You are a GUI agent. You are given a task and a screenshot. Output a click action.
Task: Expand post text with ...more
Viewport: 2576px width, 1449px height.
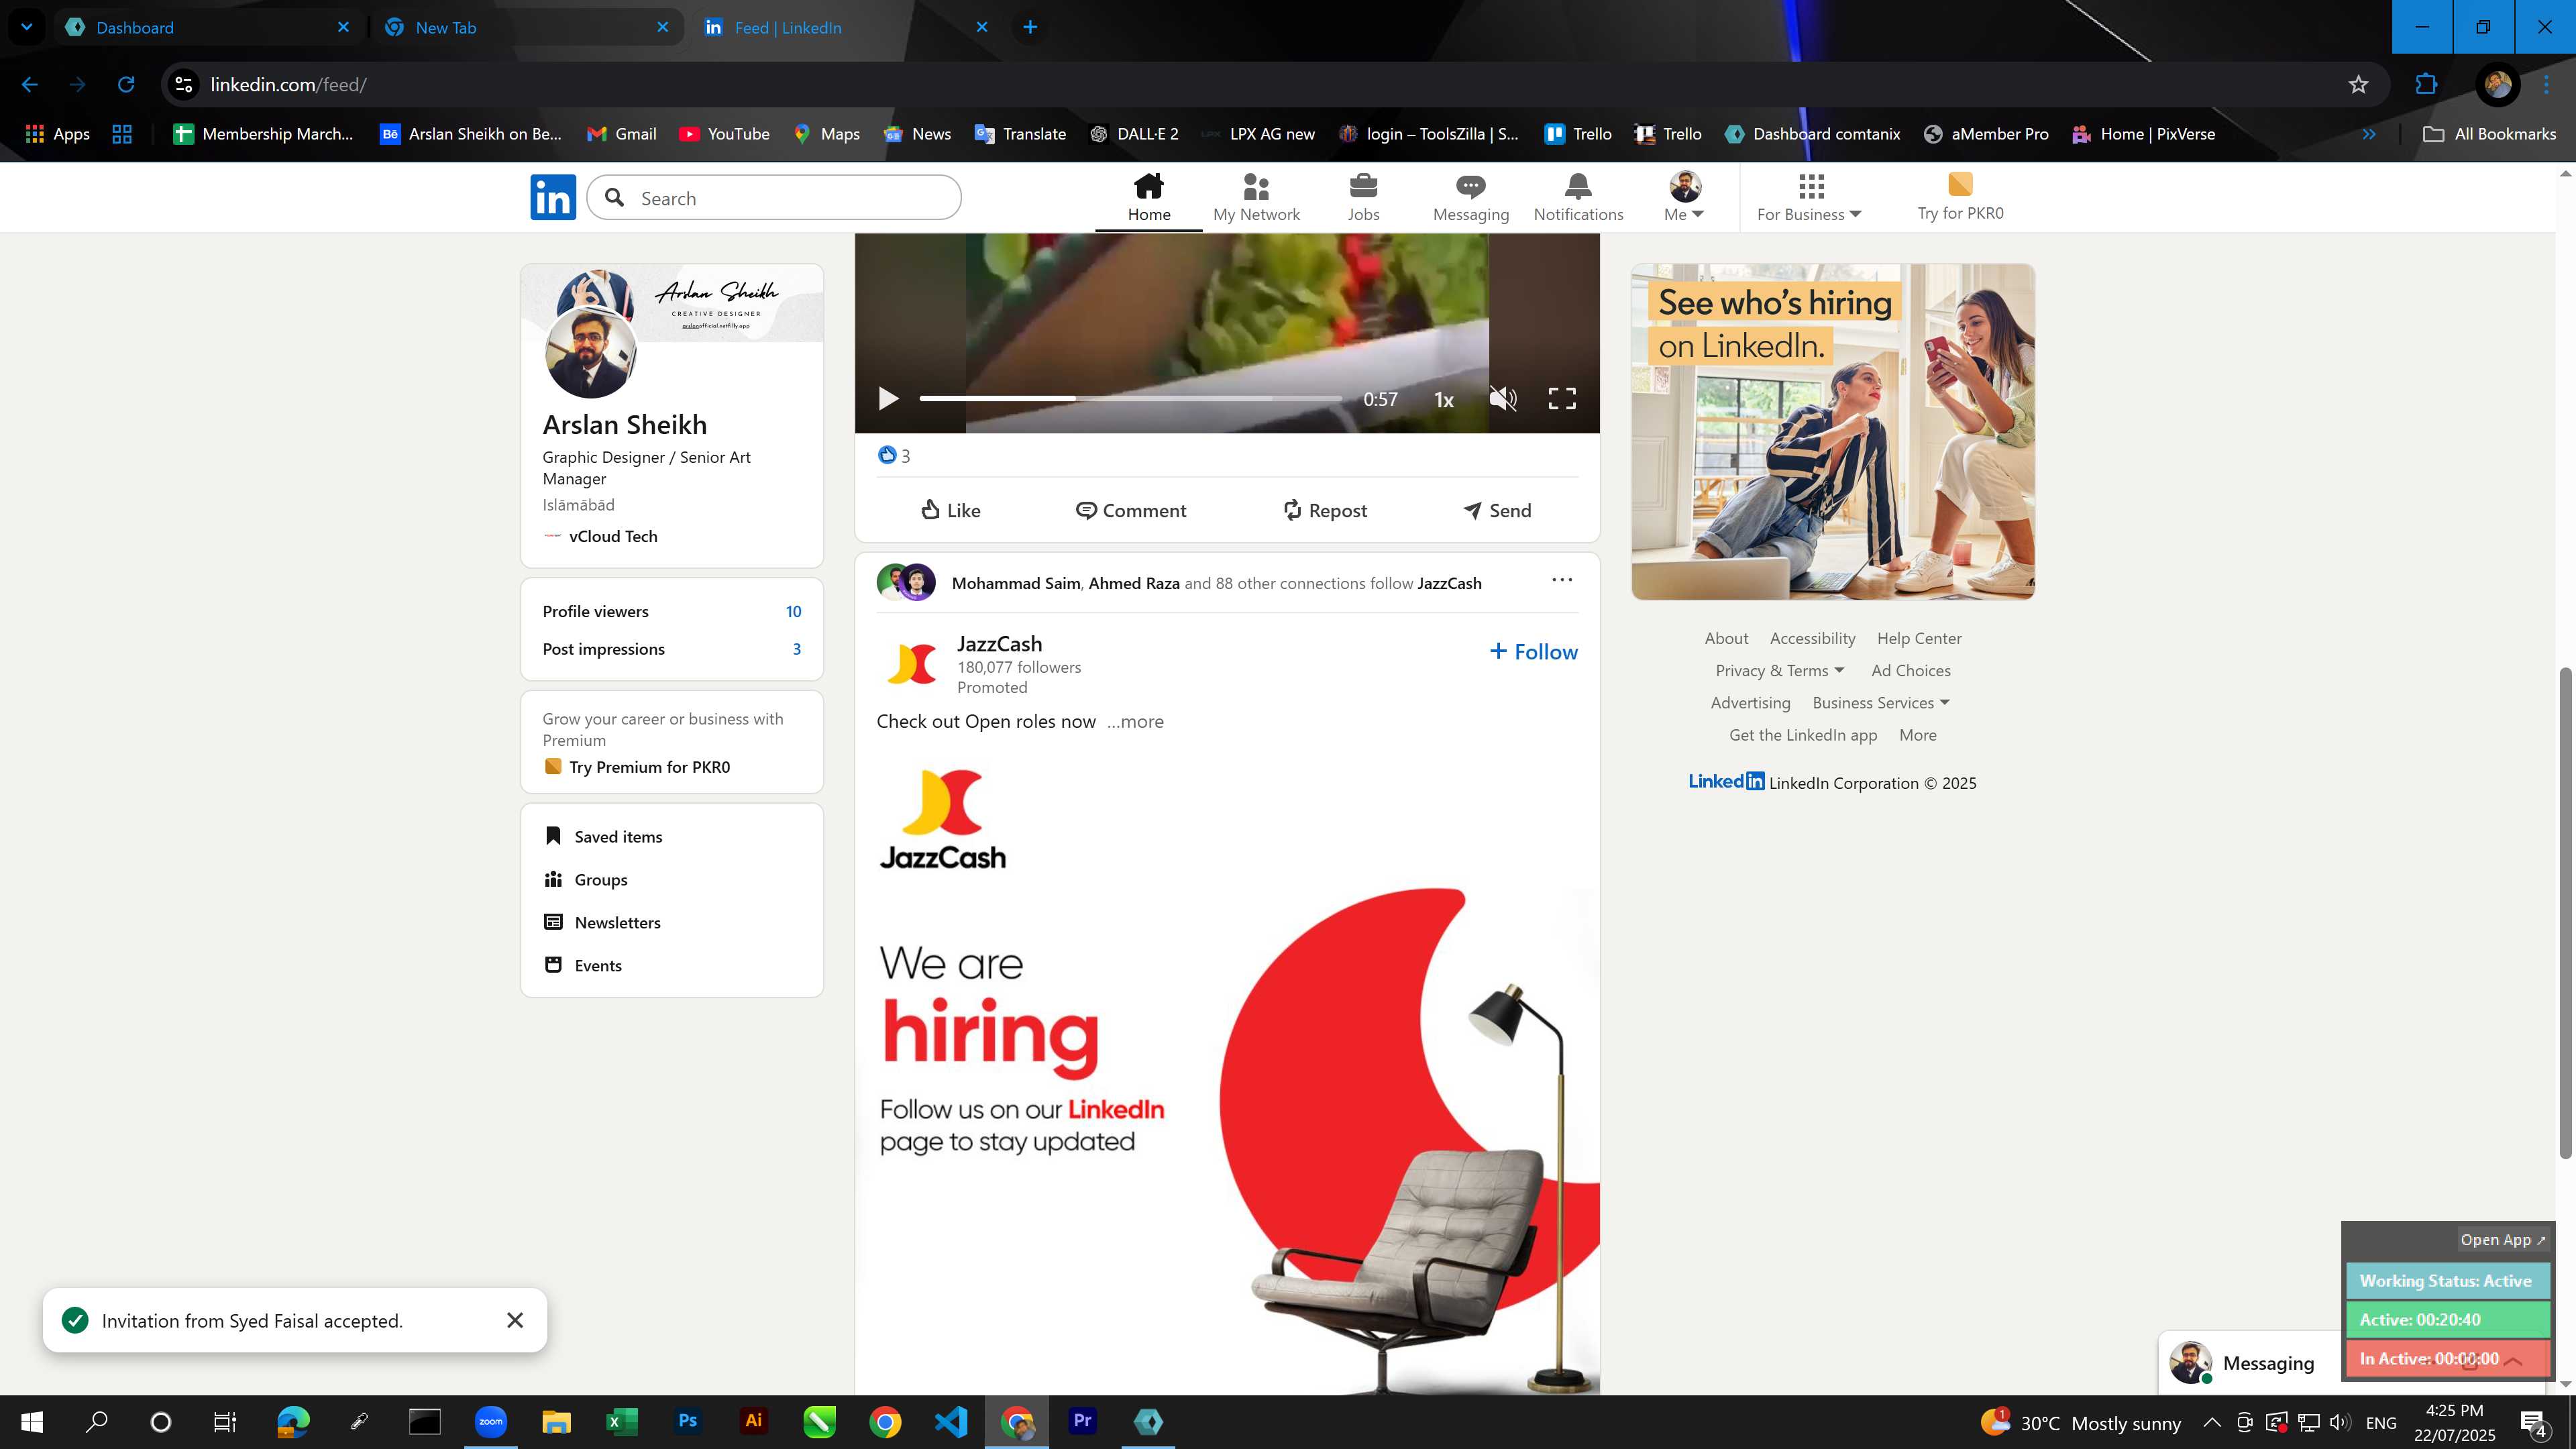pyautogui.click(x=1135, y=722)
